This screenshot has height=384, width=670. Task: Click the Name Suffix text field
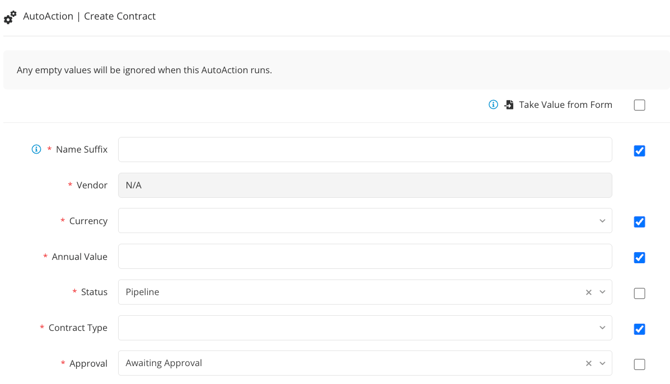tap(365, 149)
